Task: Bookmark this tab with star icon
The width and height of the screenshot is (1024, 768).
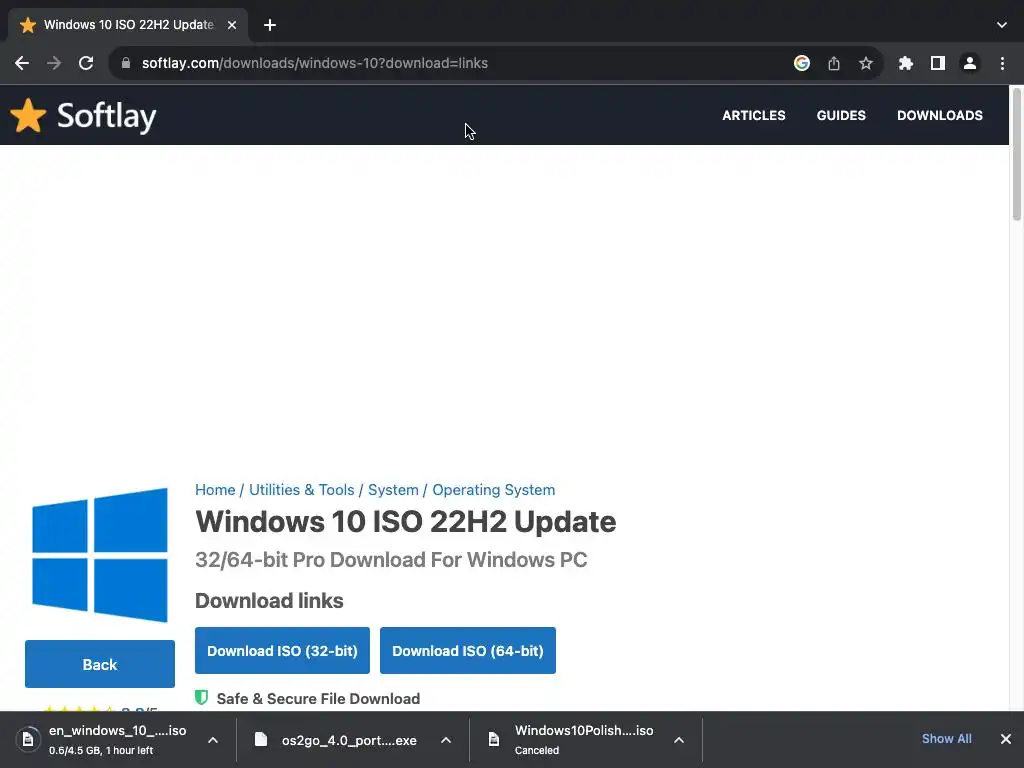Action: 866,63
